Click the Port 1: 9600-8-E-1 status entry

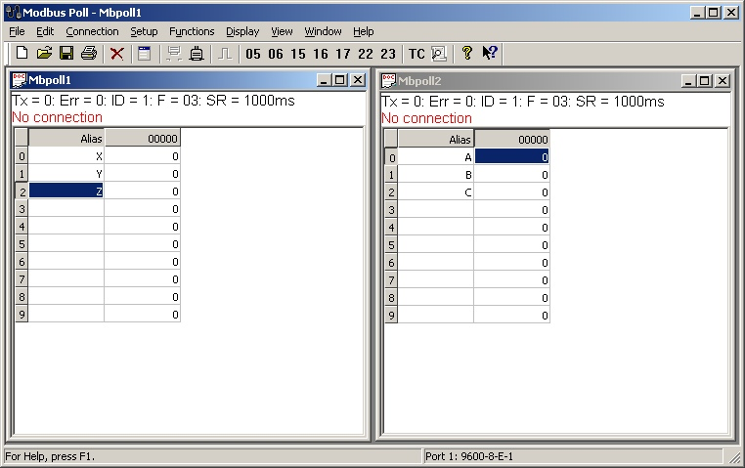(469, 456)
